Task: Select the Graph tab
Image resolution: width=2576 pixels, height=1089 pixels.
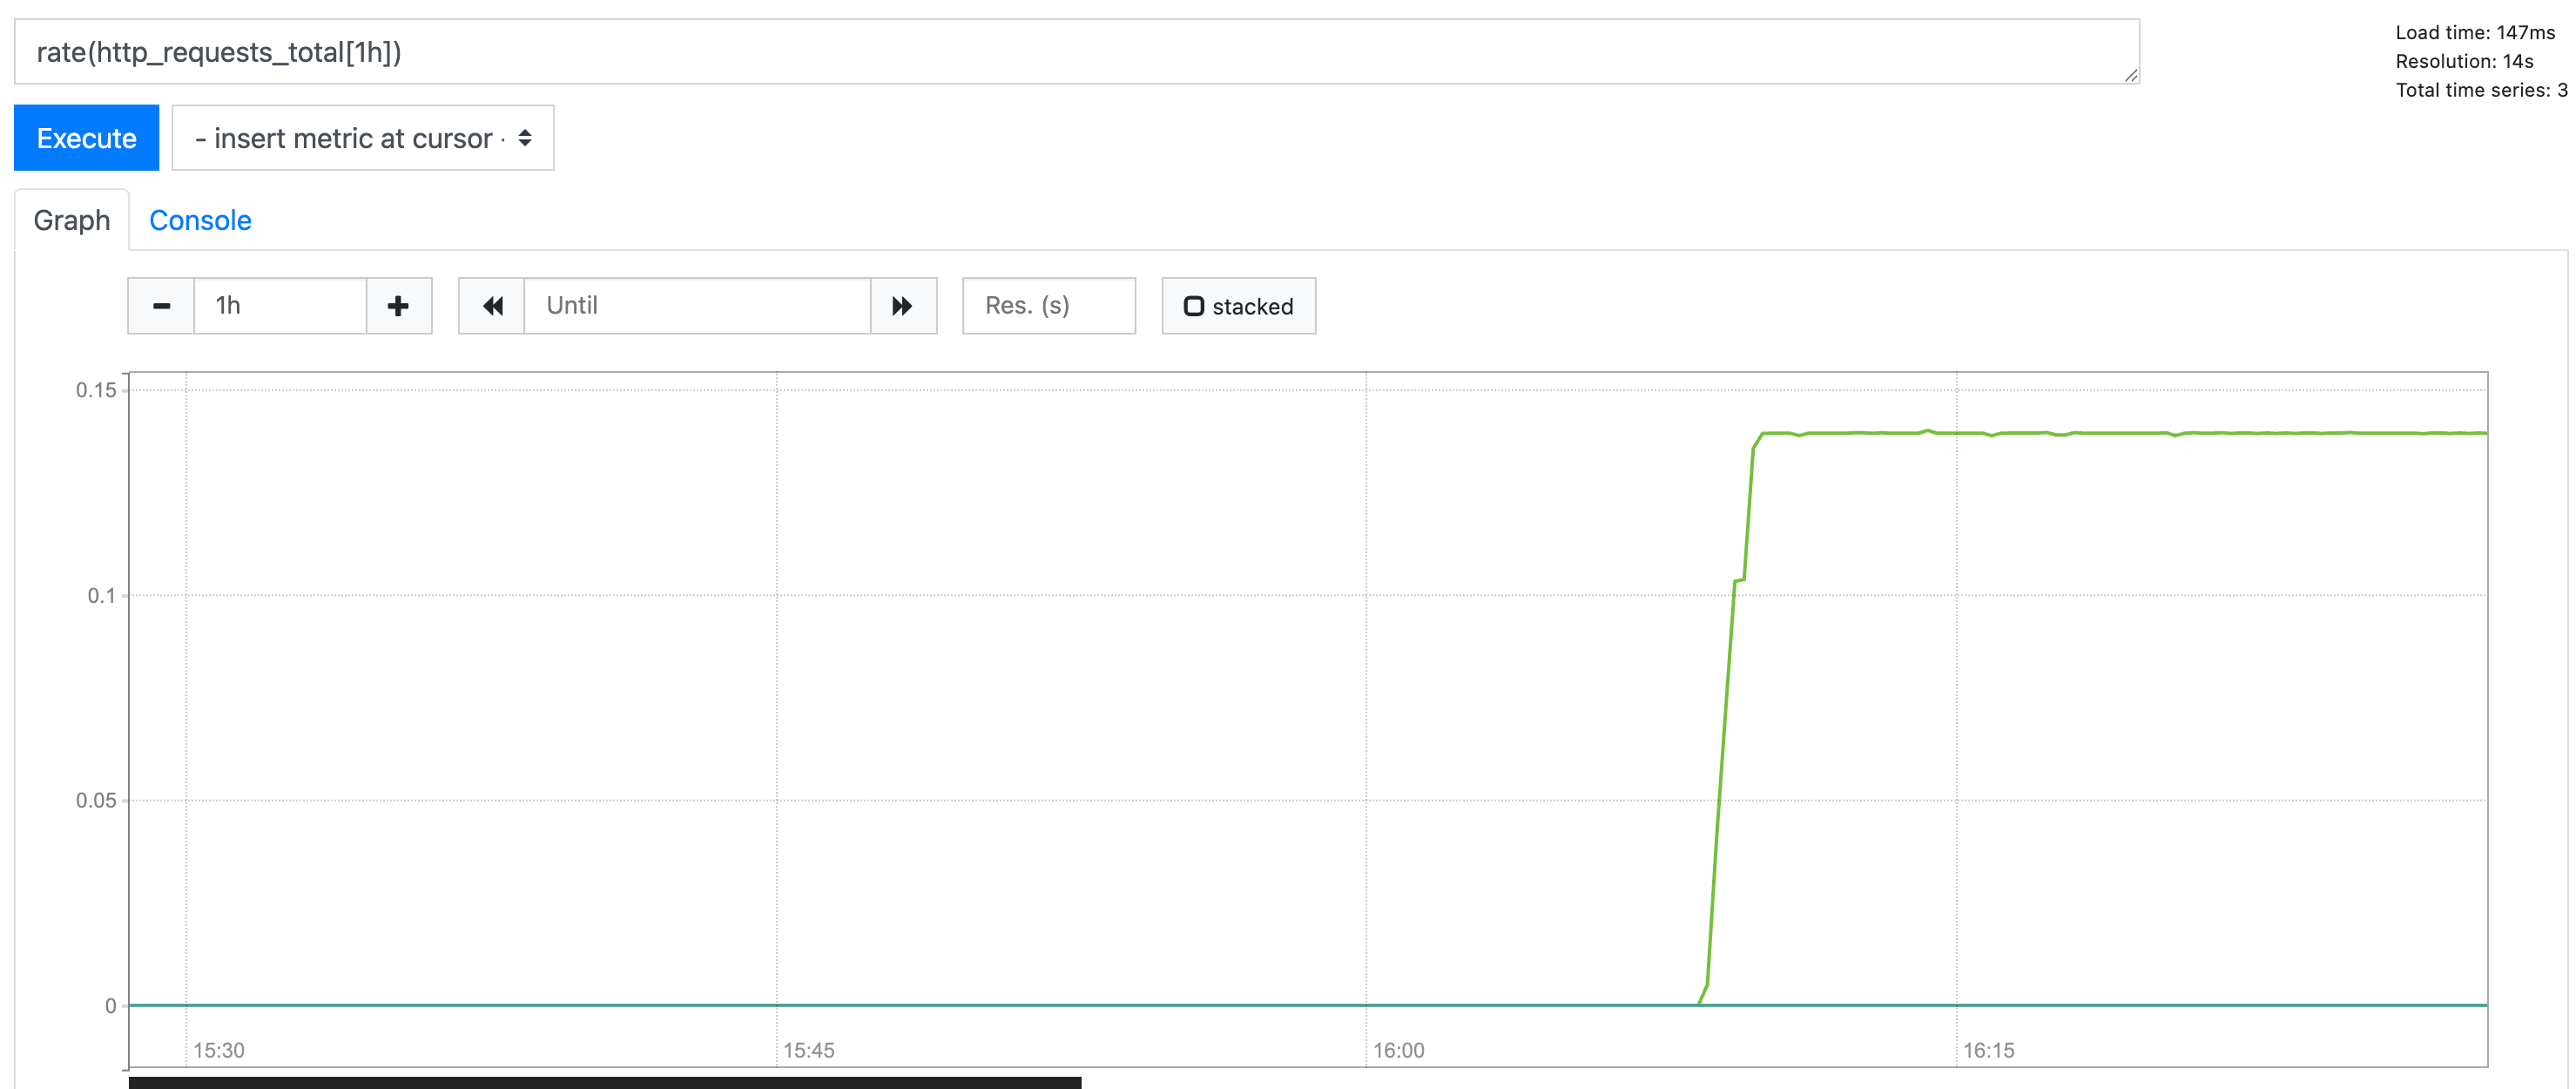Action: click(72, 220)
